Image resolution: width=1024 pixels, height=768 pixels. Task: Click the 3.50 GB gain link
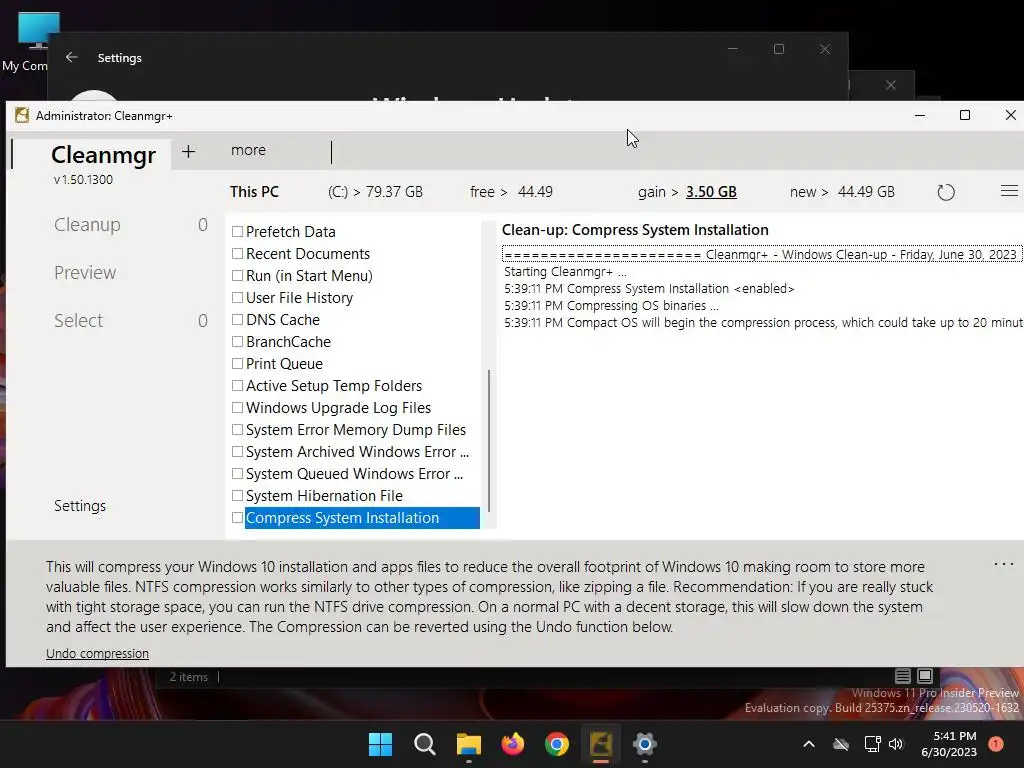click(711, 192)
